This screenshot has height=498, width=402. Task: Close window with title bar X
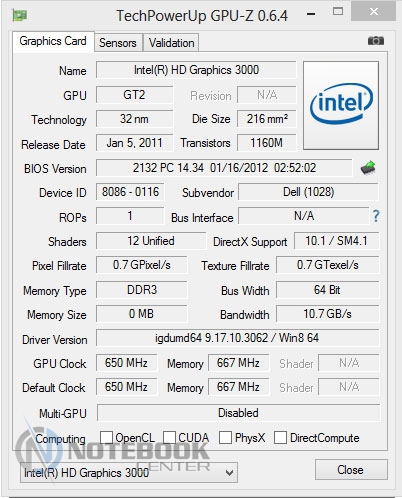point(374,12)
